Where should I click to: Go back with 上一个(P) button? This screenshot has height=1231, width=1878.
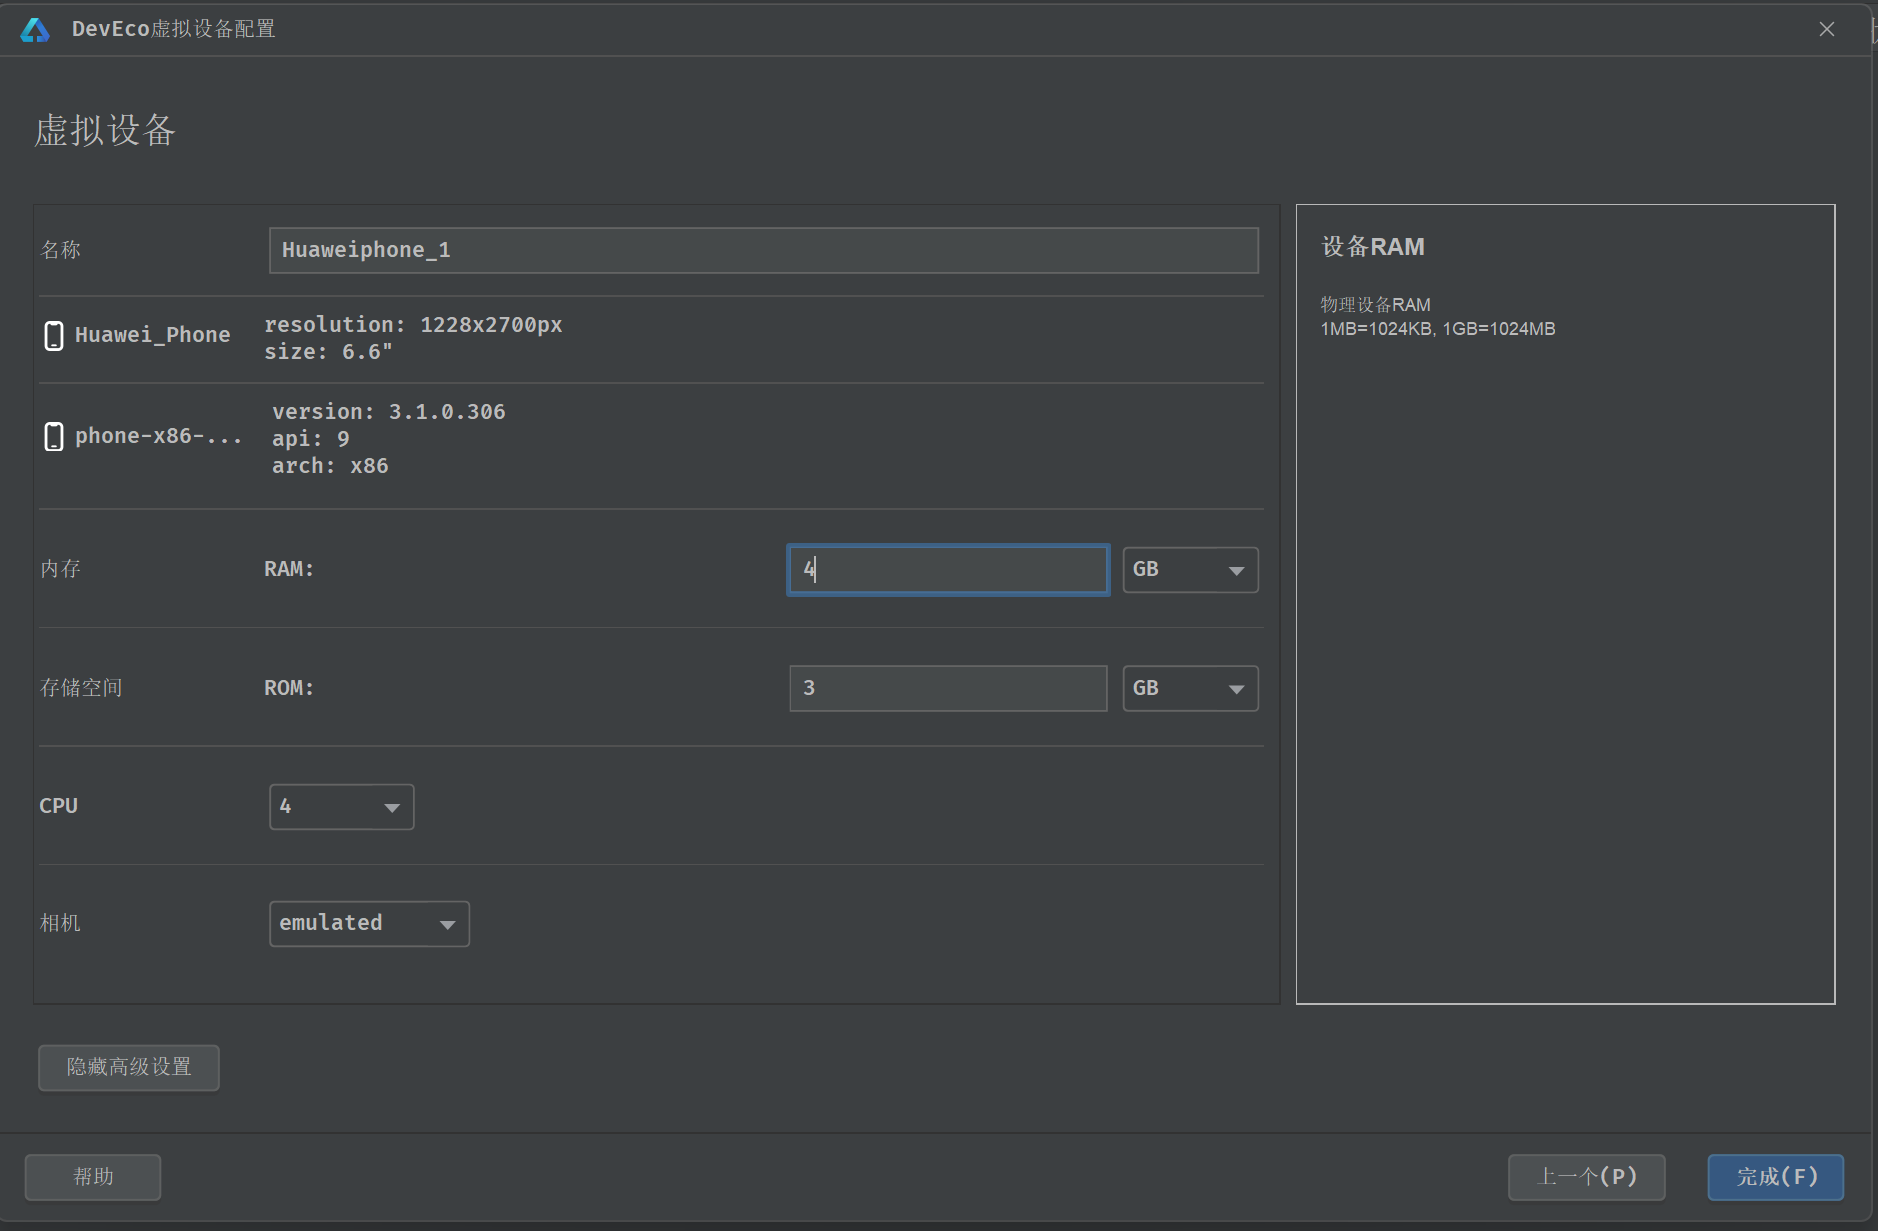[1587, 1177]
